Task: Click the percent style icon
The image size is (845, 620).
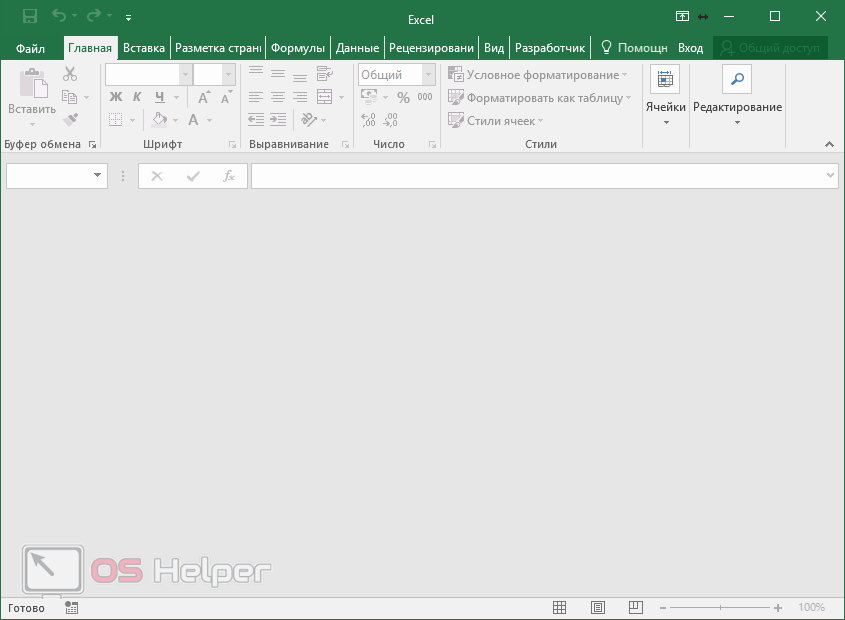Action: (403, 97)
